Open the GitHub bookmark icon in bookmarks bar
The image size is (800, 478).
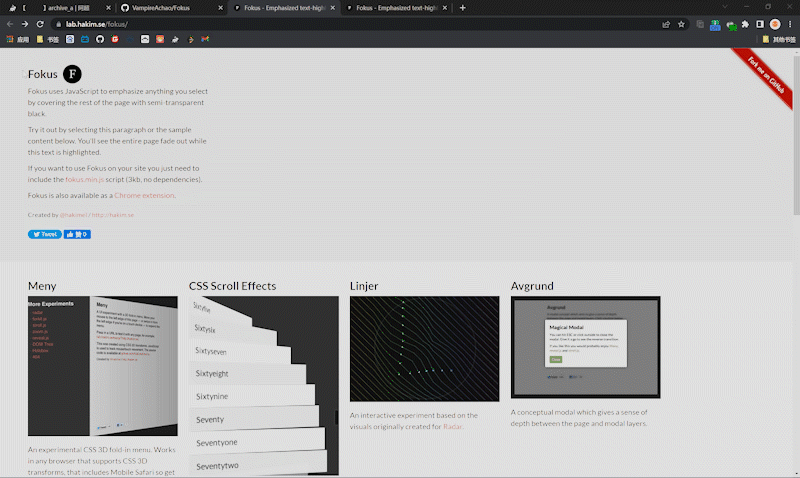tap(99, 39)
